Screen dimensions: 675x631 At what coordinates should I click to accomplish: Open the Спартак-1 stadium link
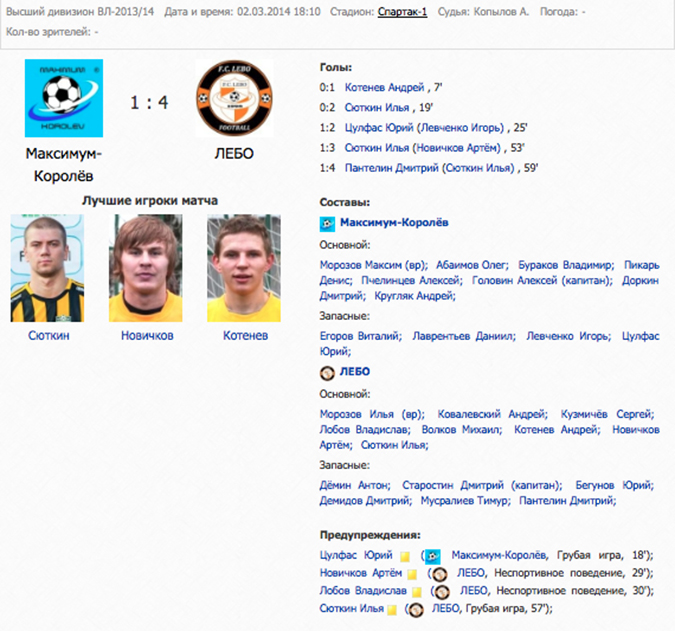pyautogui.click(x=403, y=12)
